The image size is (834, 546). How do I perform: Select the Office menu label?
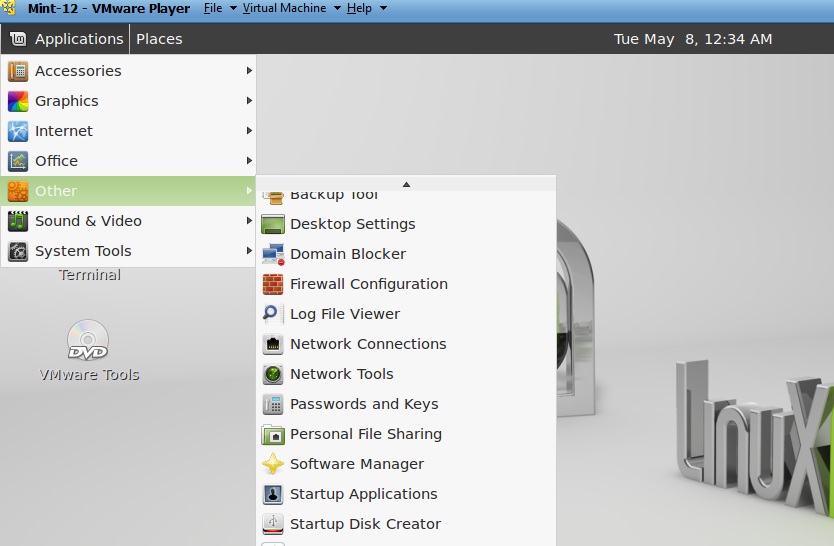coord(56,161)
